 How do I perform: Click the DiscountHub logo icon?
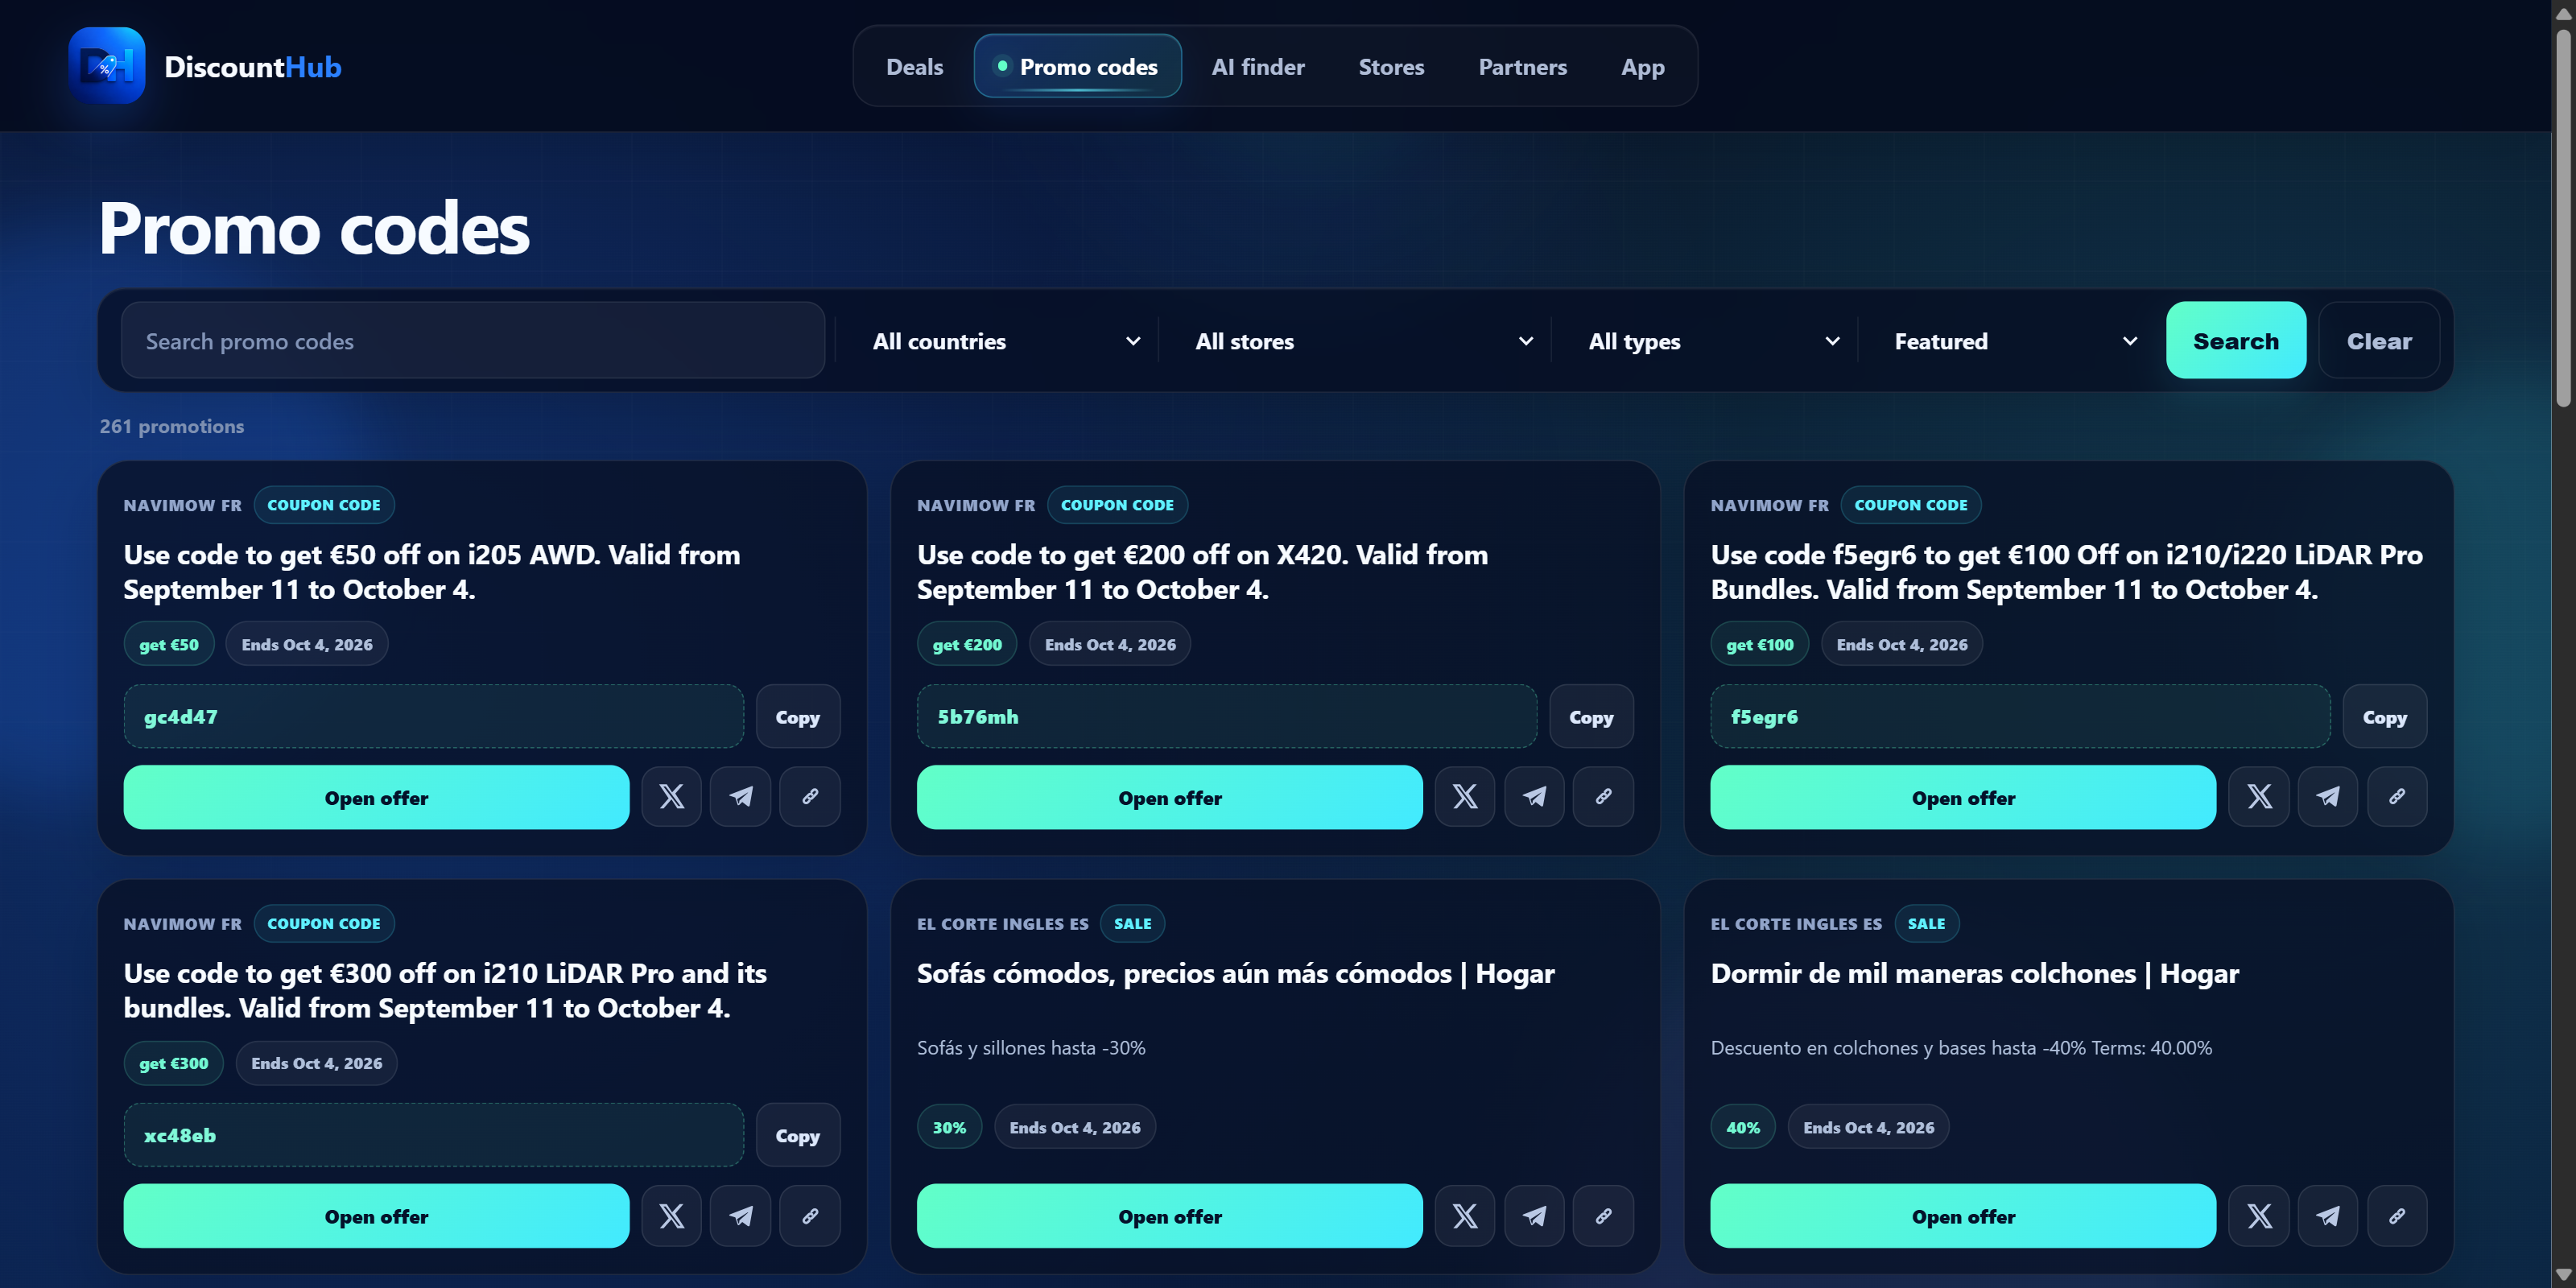click(x=106, y=66)
